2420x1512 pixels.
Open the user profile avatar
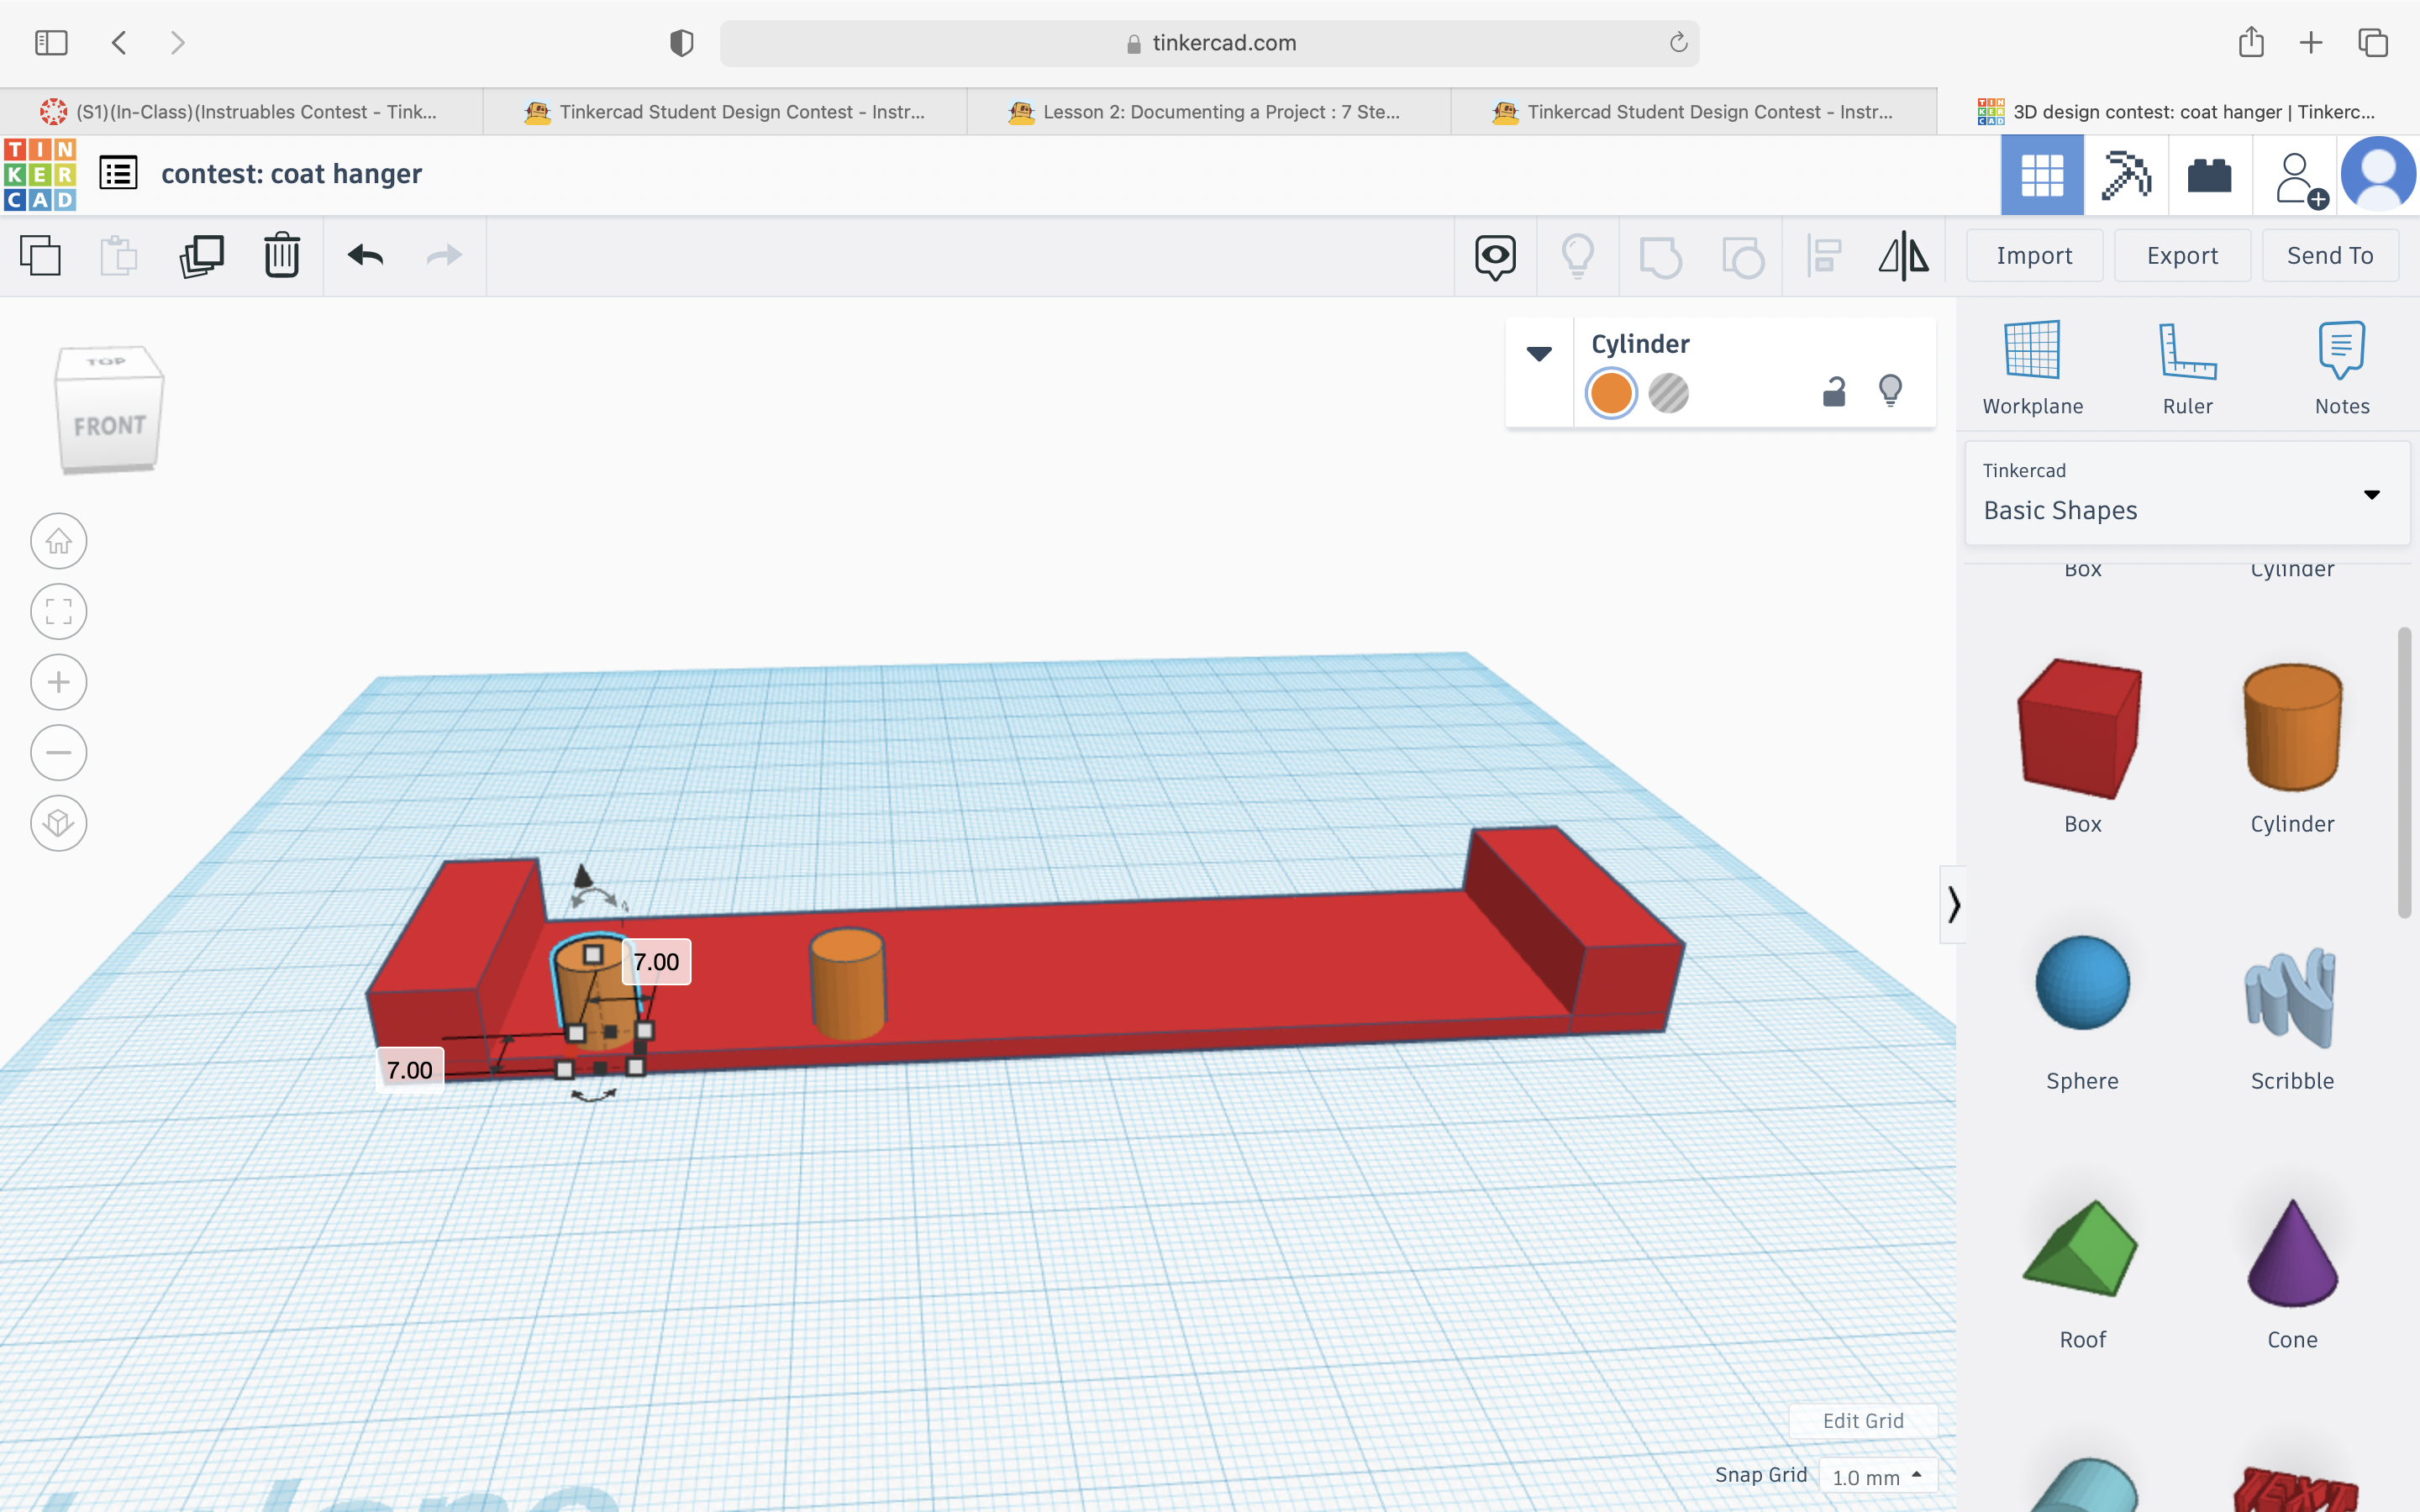(x=2379, y=174)
